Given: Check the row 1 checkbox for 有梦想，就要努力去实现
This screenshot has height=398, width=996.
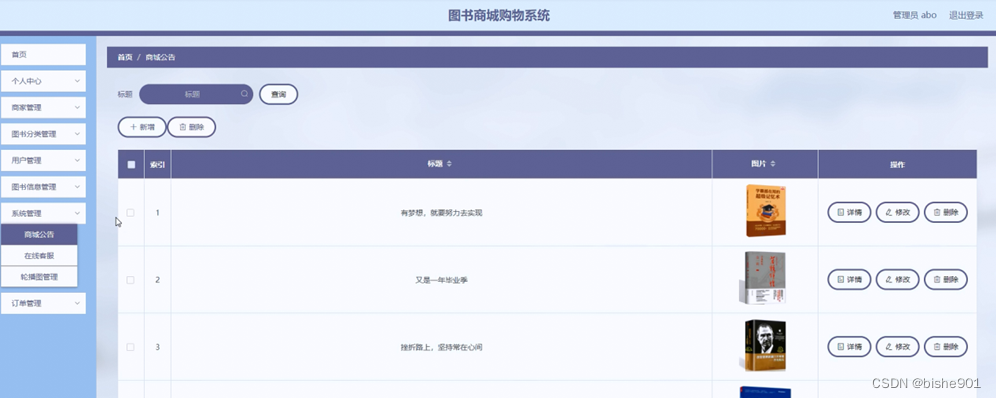Looking at the screenshot, I should [x=130, y=213].
